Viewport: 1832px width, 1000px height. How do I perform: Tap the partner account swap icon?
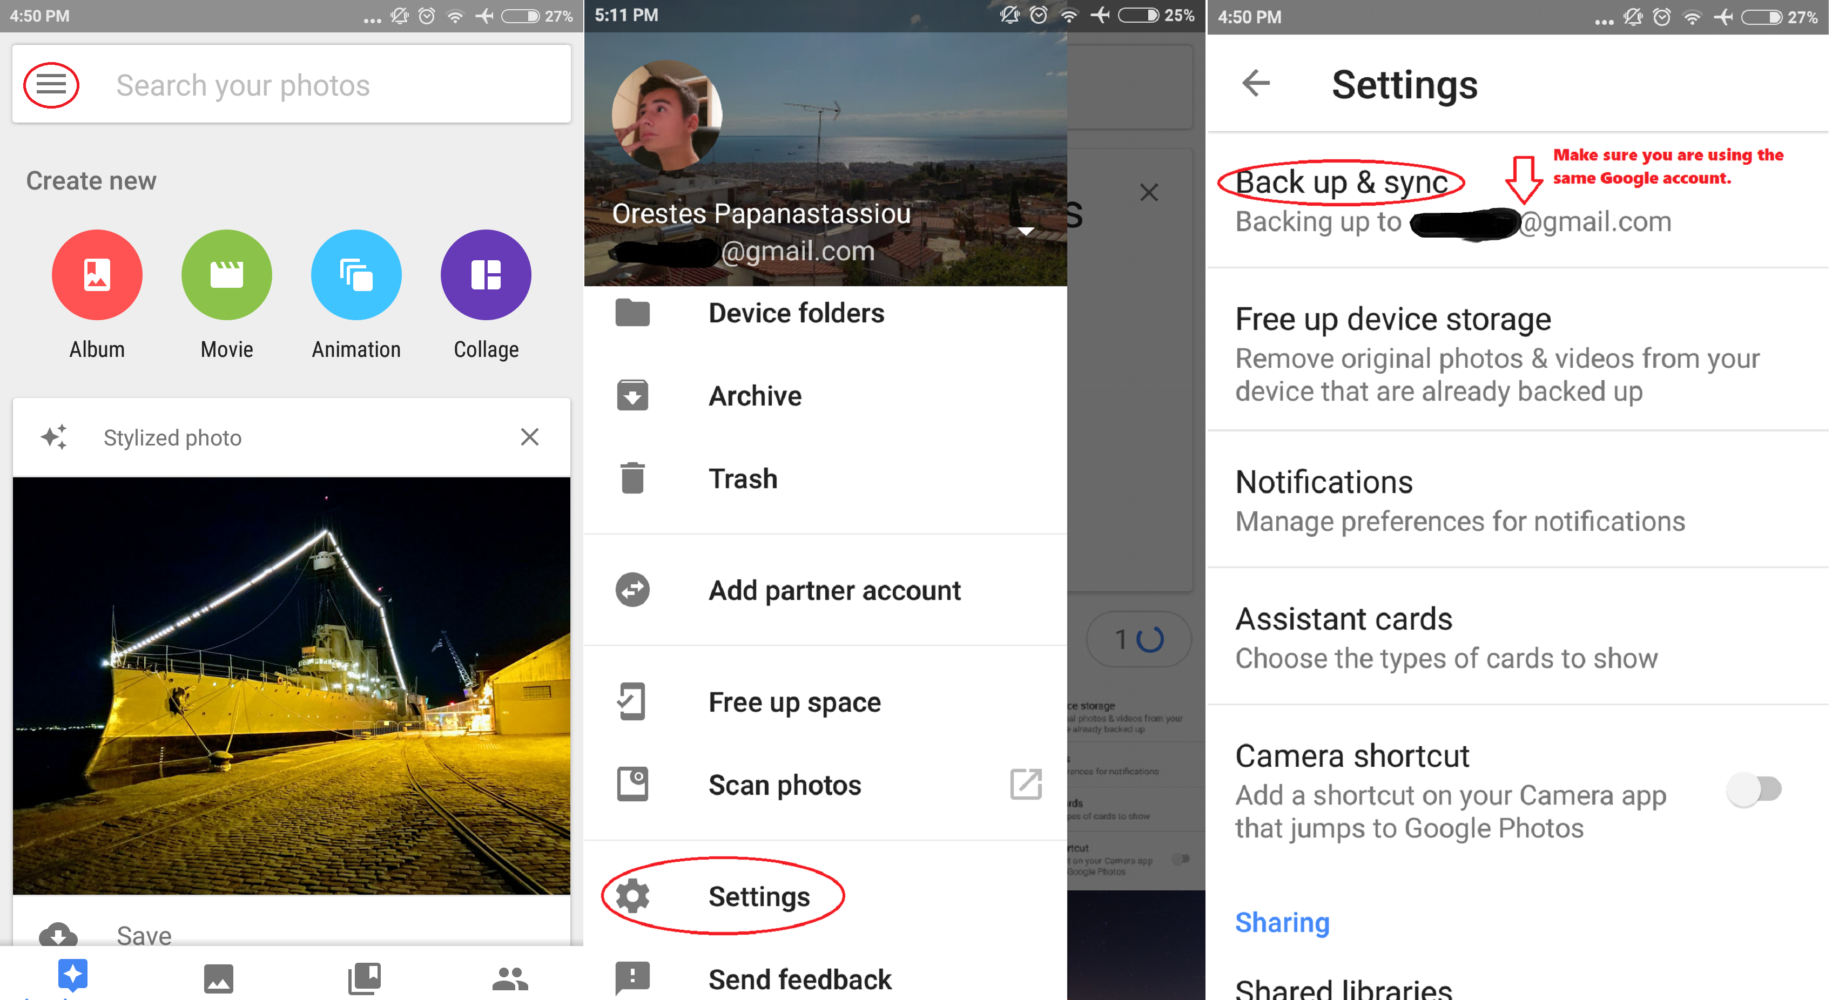click(633, 590)
